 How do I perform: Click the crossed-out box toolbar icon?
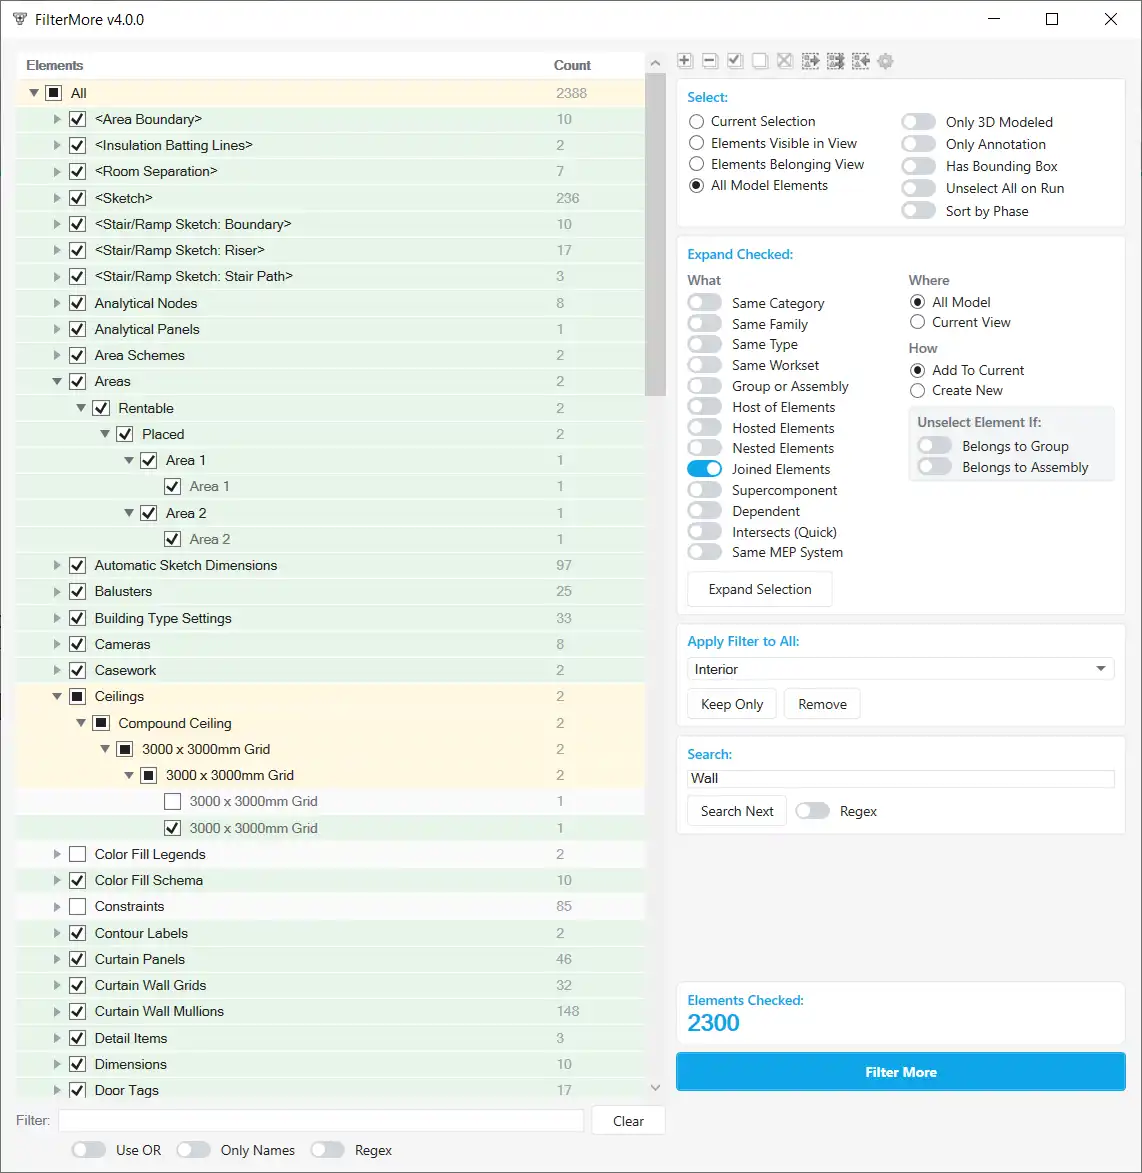(x=785, y=61)
